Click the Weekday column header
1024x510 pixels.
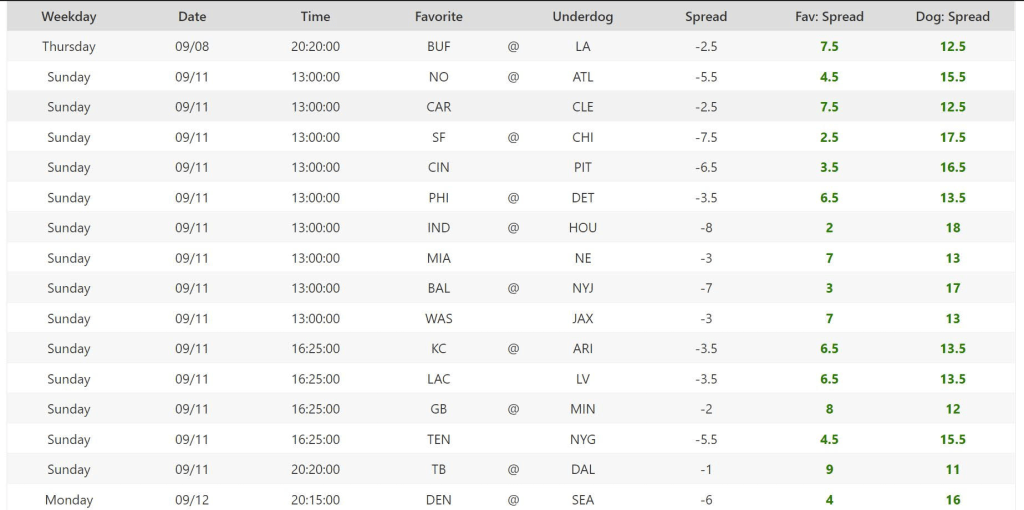pyautogui.click(x=69, y=16)
